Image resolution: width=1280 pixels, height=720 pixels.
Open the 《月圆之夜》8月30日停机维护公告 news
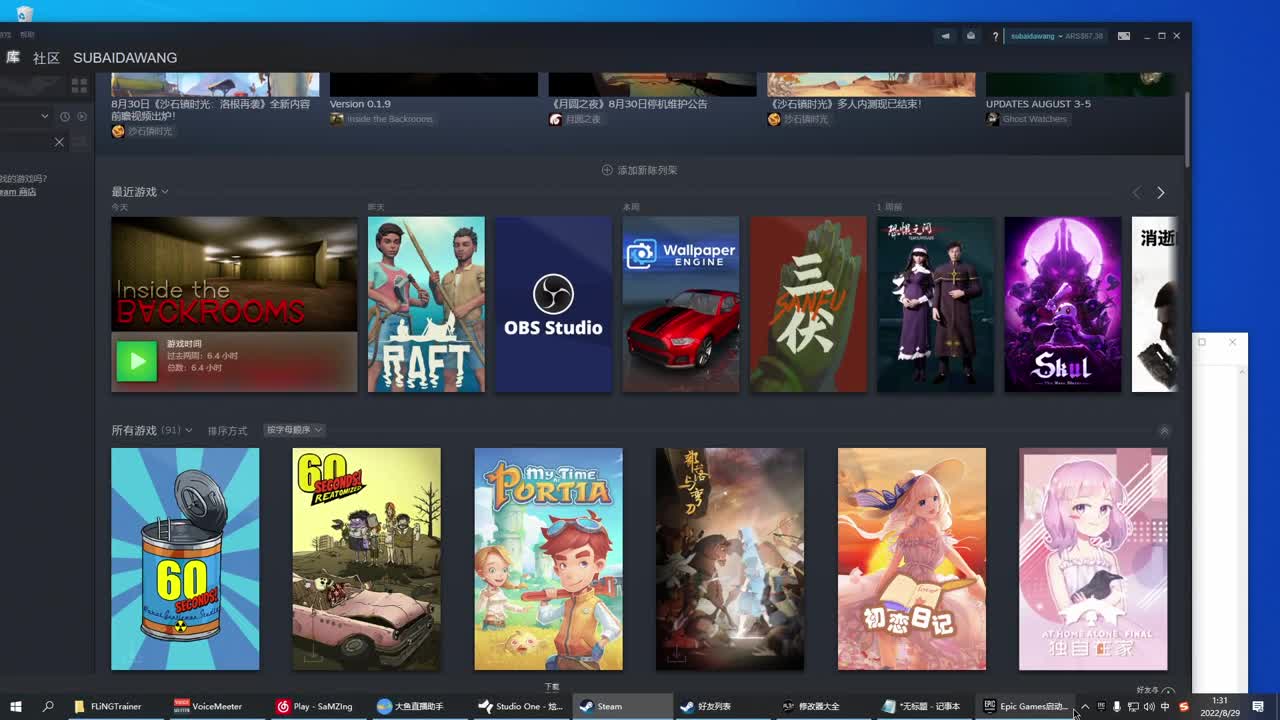[x=629, y=104]
